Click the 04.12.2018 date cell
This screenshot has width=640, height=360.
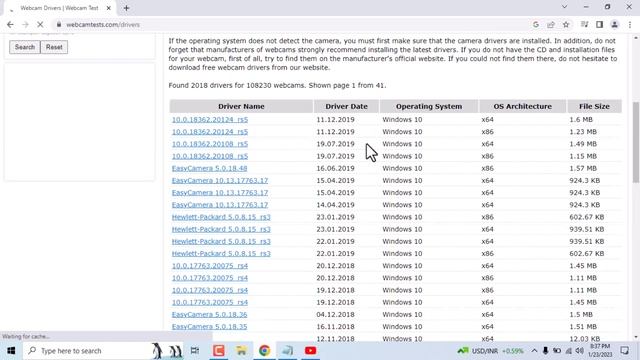335,315
